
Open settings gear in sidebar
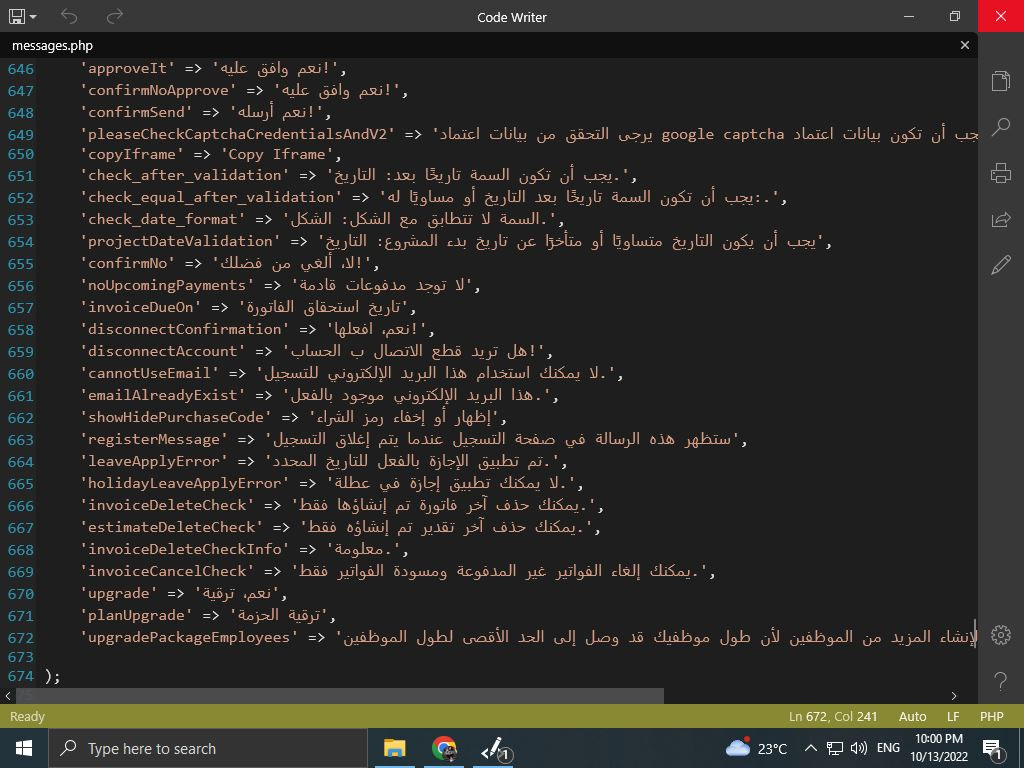coord(1000,635)
